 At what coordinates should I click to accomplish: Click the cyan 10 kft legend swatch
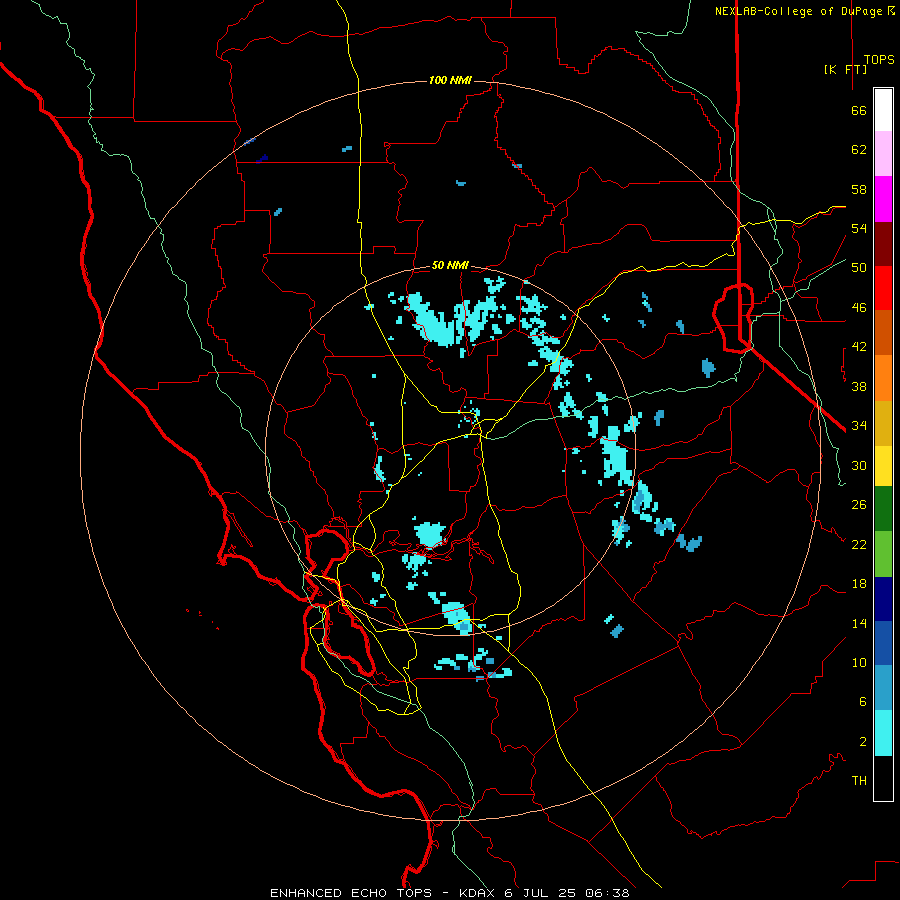(883, 733)
